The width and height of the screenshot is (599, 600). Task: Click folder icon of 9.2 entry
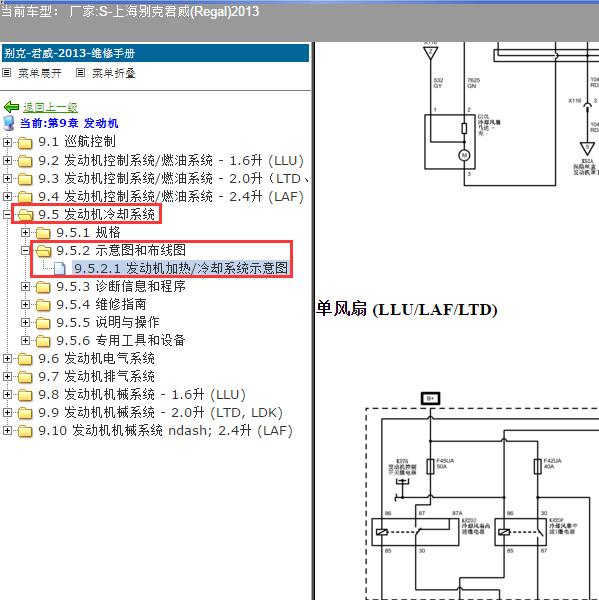25,161
